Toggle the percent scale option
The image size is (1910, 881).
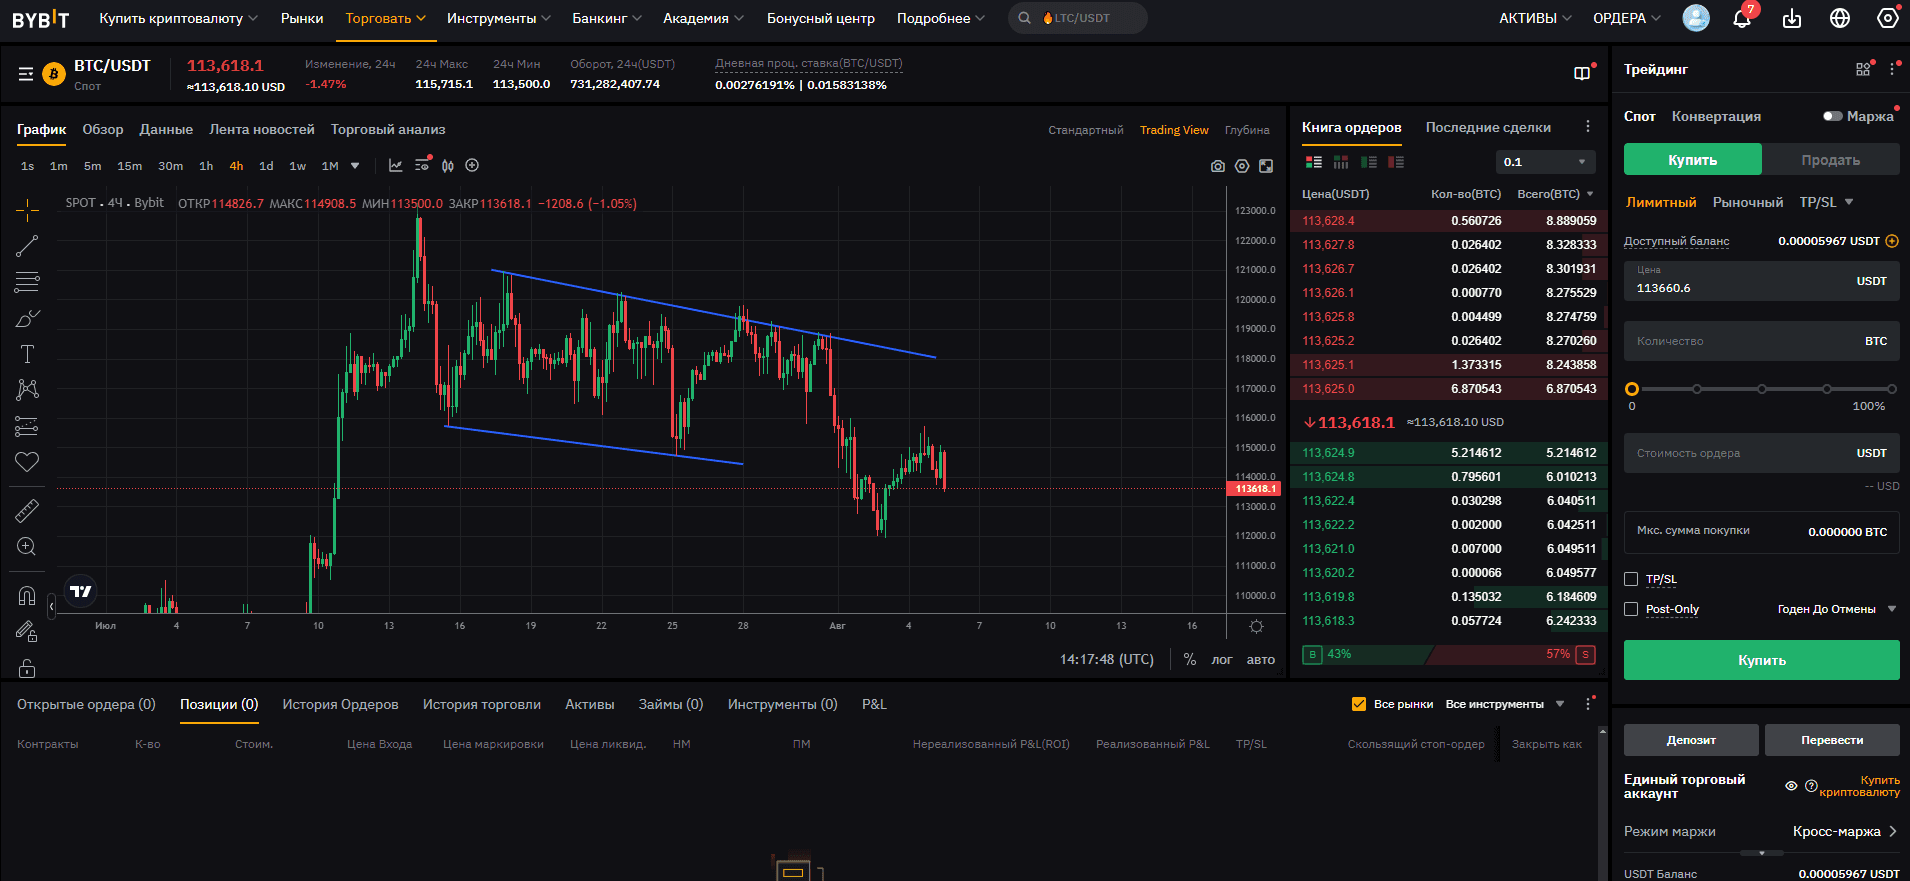(1190, 660)
